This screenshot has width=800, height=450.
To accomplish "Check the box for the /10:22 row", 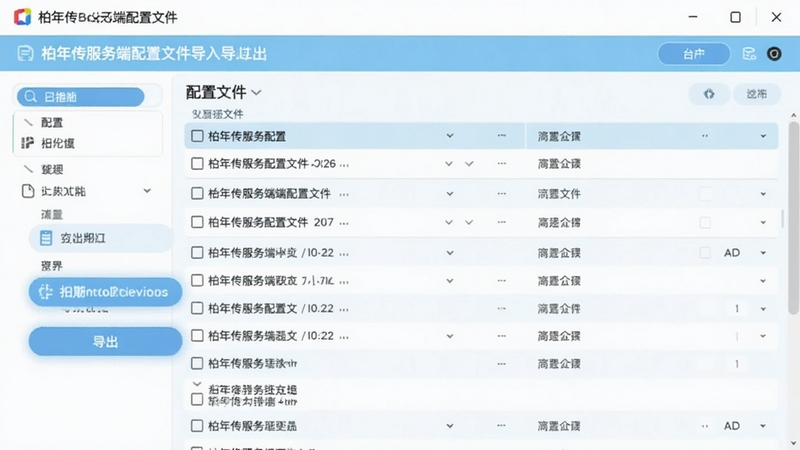I will [197, 336].
